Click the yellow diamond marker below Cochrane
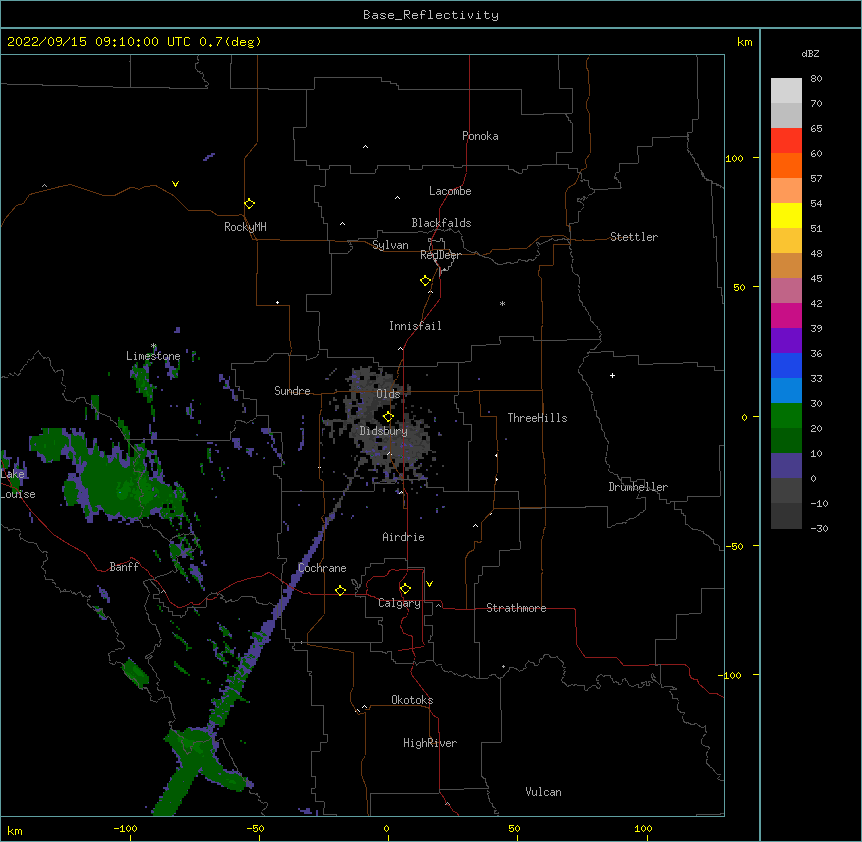The image size is (862, 842). 340,590
